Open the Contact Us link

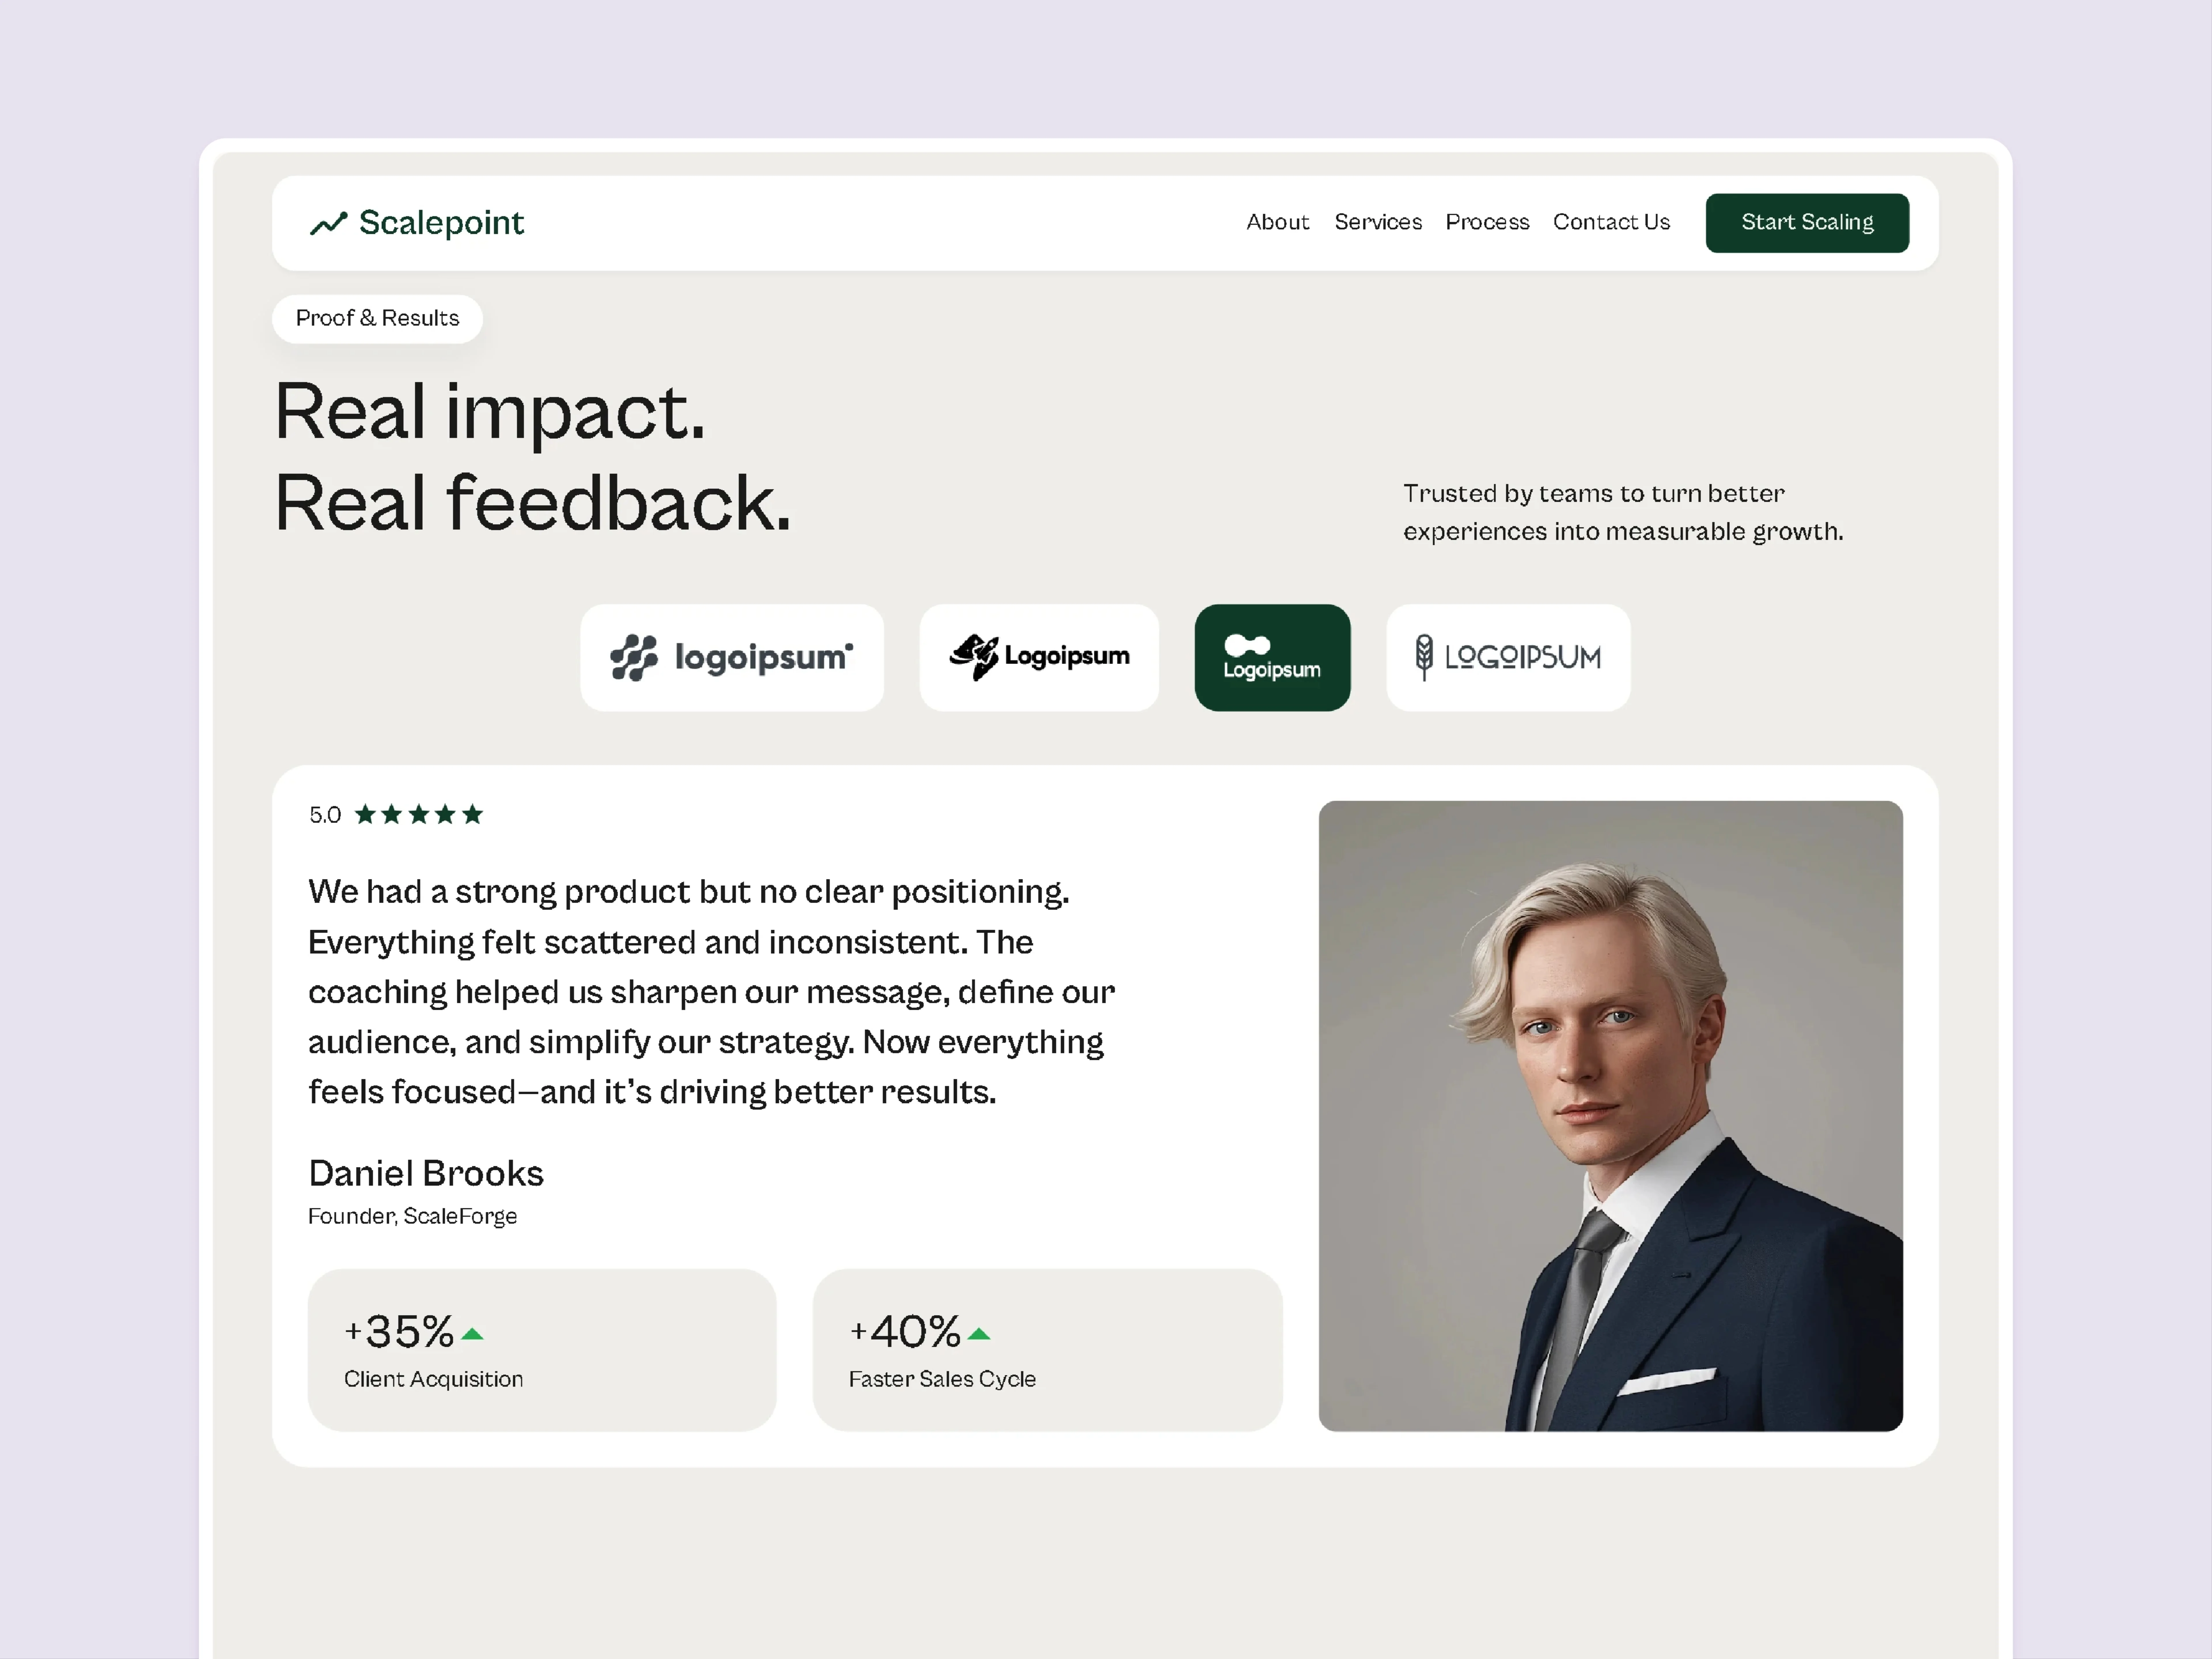tap(1611, 222)
